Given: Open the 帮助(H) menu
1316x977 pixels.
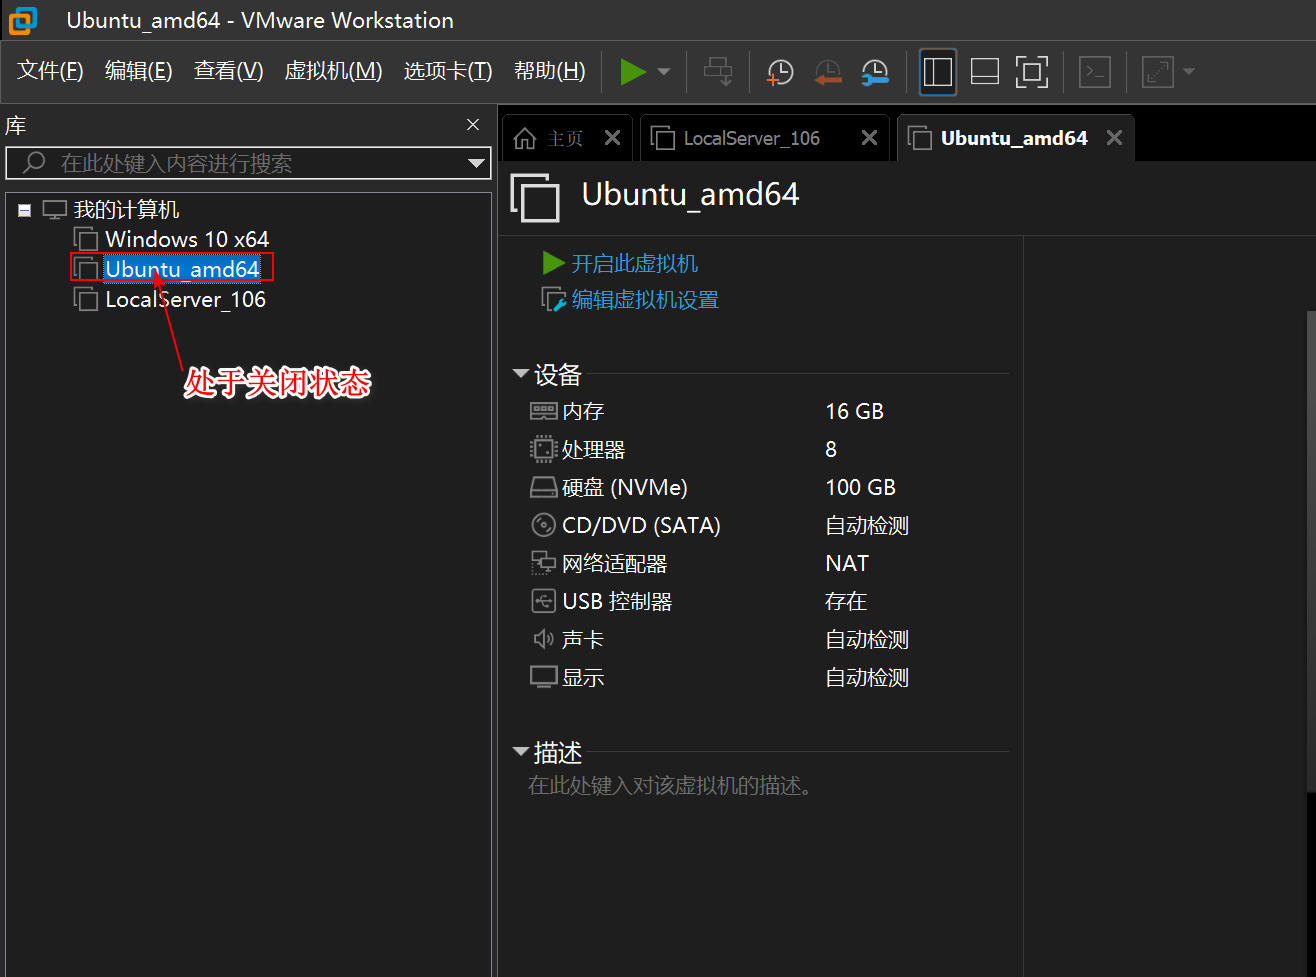Looking at the screenshot, I should pyautogui.click(x=549, y=71).
